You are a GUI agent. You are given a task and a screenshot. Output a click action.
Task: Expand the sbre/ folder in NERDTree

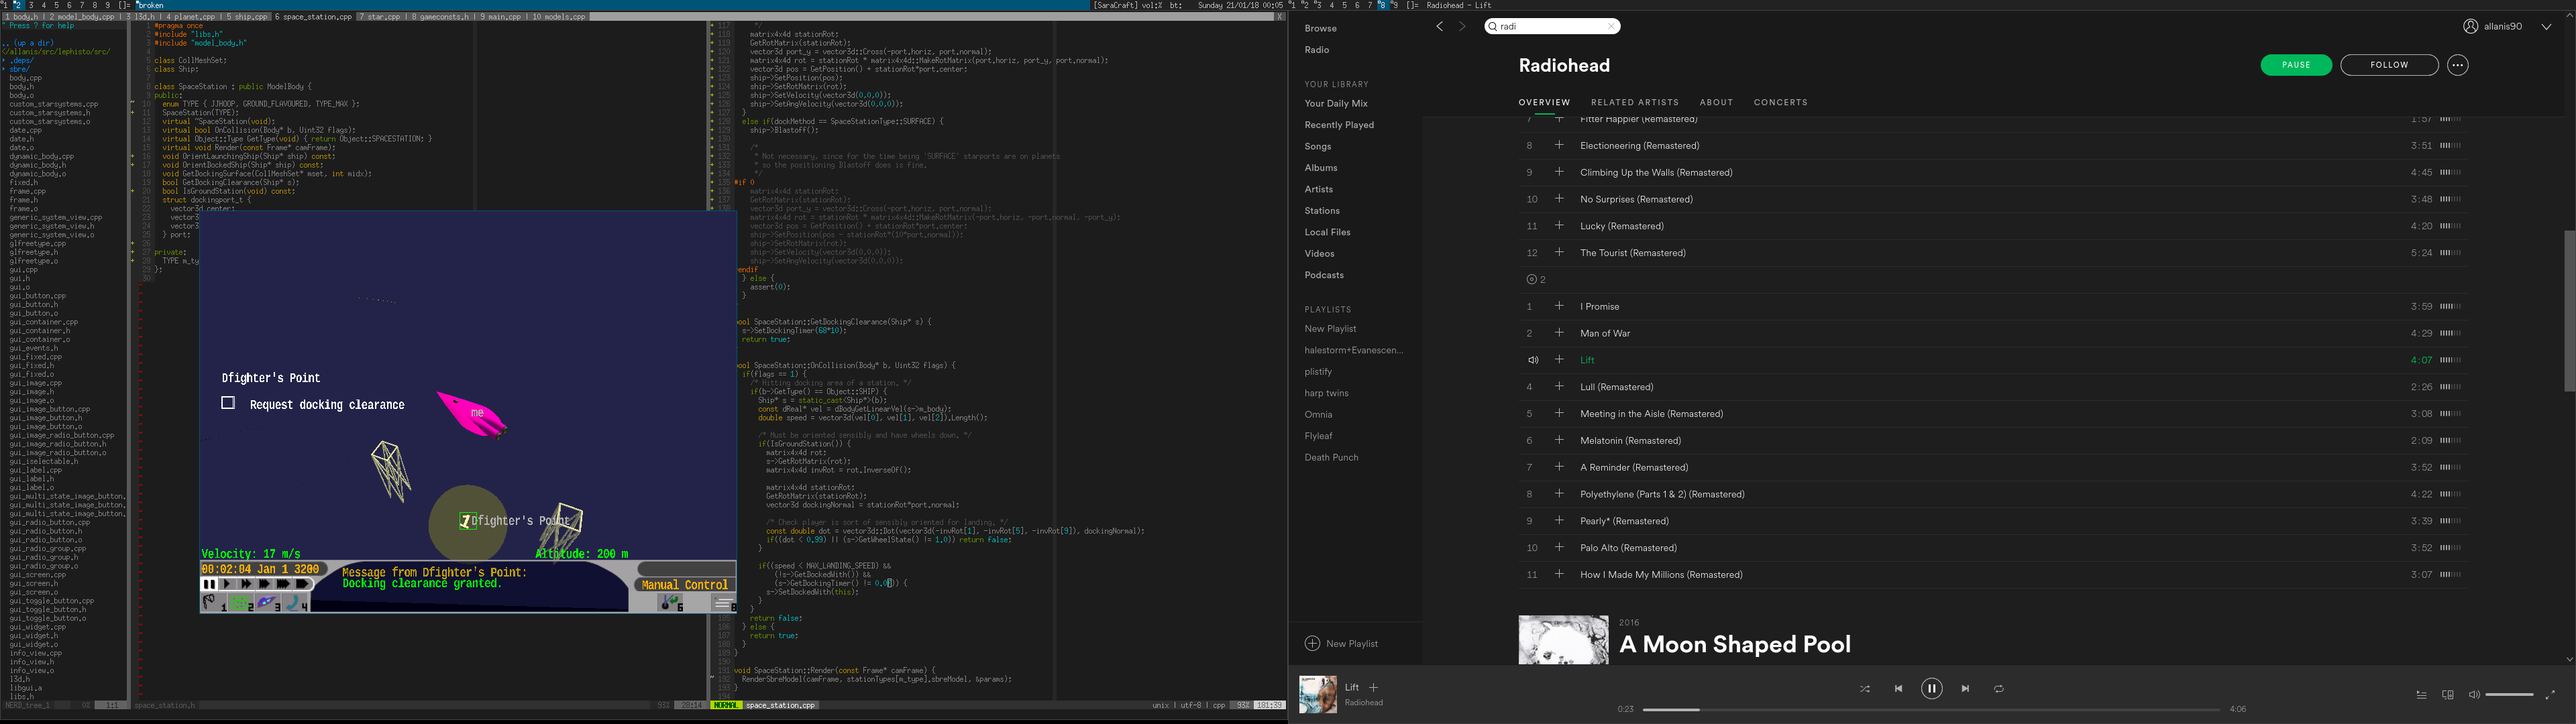20,69
